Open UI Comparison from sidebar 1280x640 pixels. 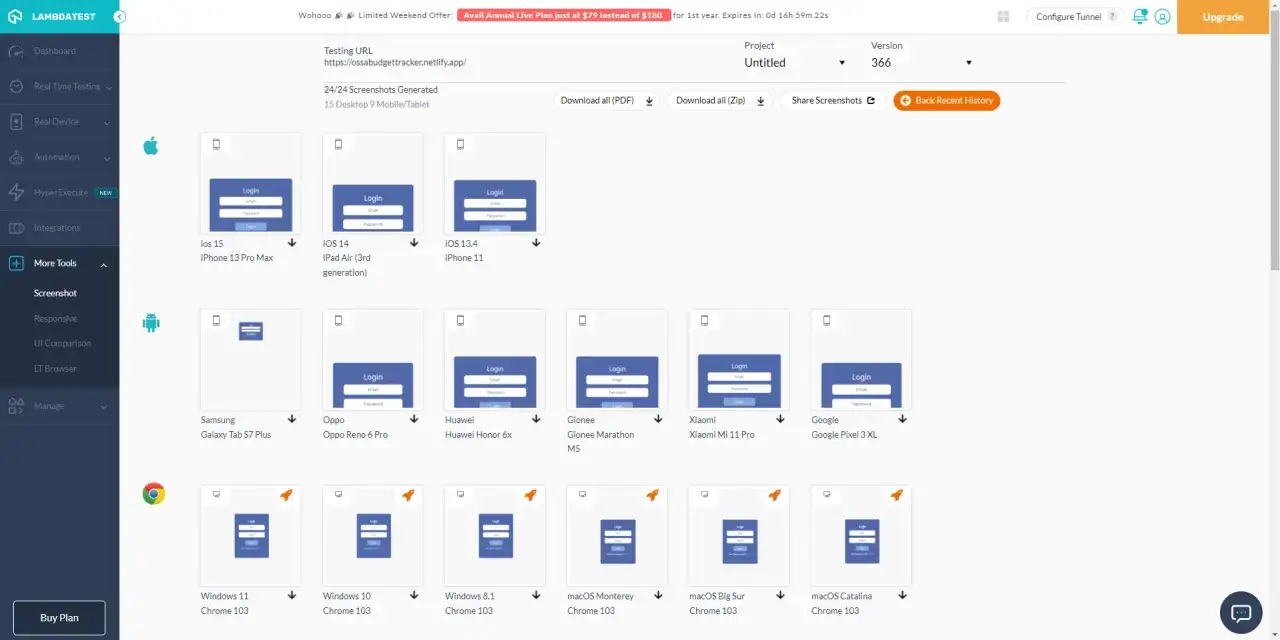[x=62, y=343]
